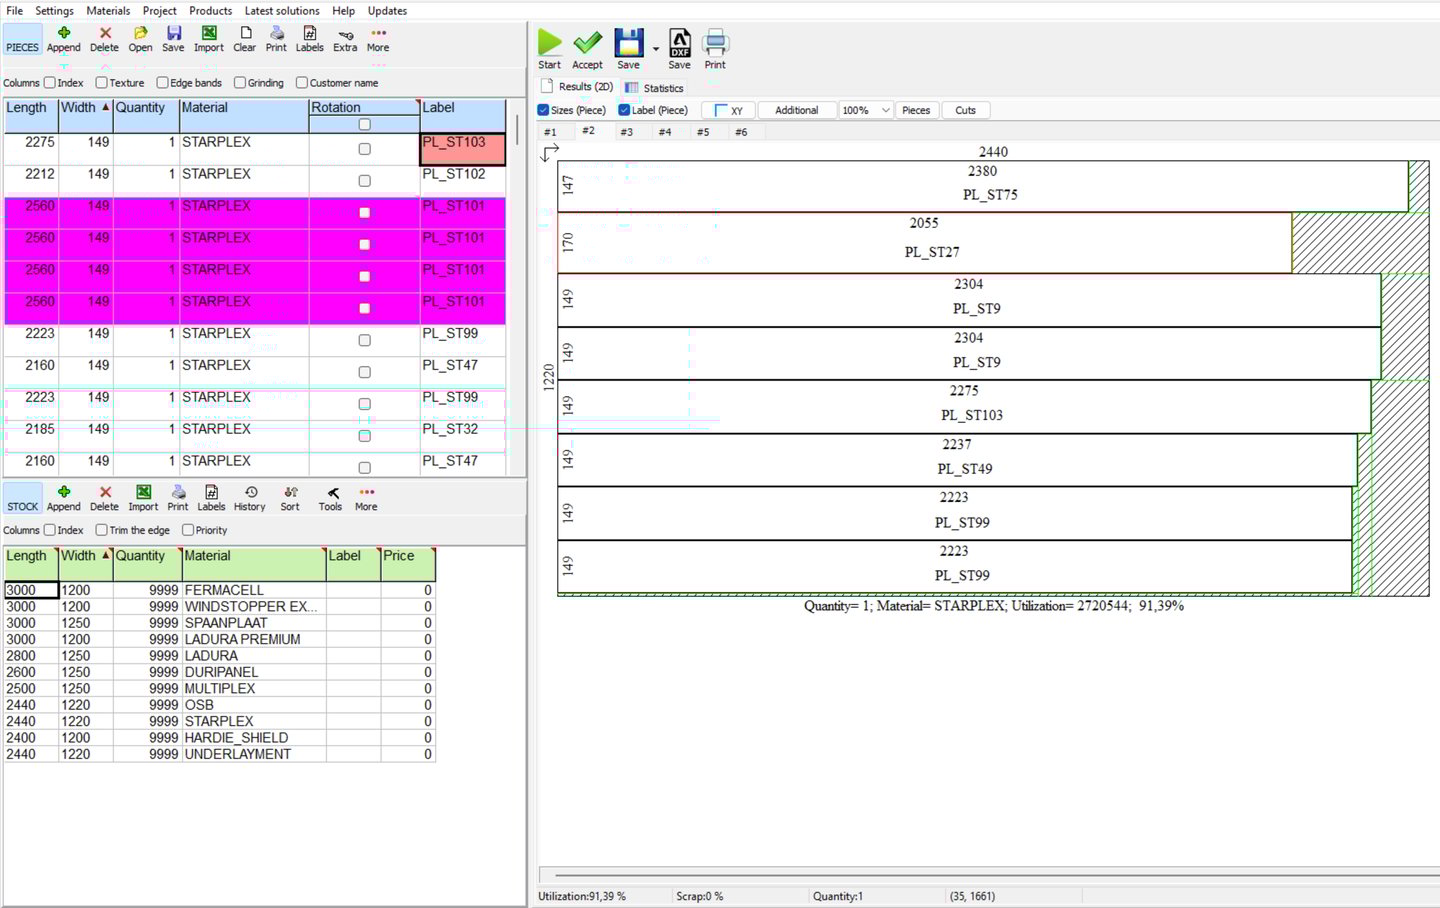Open Labels in the STOCK toolbar
This screenshot has width=1440, height=908.
211,498
